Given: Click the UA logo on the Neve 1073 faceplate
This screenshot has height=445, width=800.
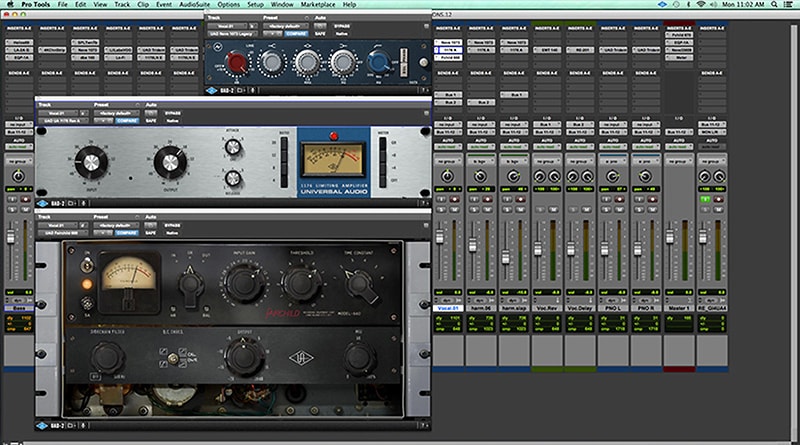Looking at the screenshot, I should [218, 47].
